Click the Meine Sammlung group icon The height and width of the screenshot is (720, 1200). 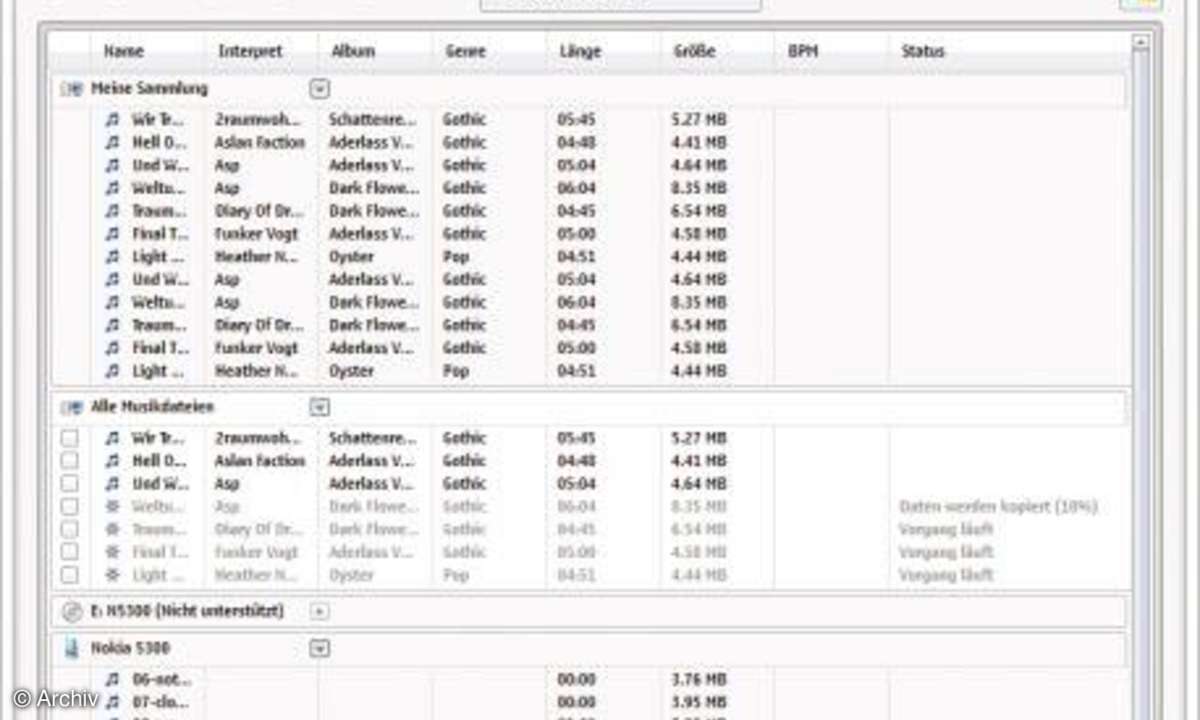coord(71,89)
